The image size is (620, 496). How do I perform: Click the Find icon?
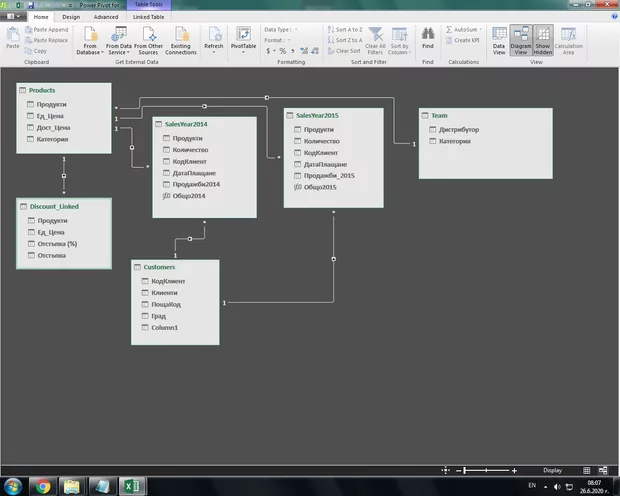click(427, 40)
